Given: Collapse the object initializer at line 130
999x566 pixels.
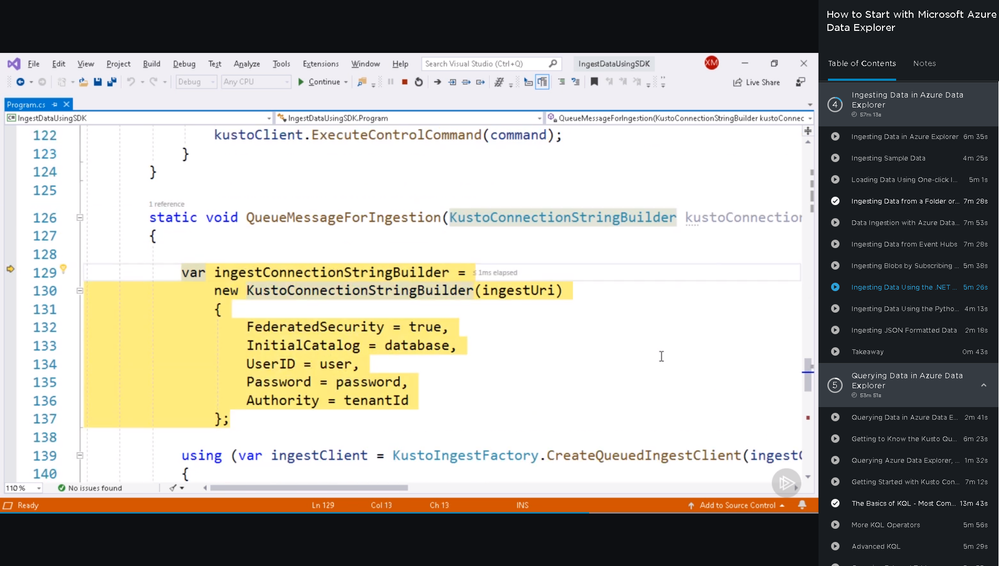Looking at the screenshot, I should [80, 291].
